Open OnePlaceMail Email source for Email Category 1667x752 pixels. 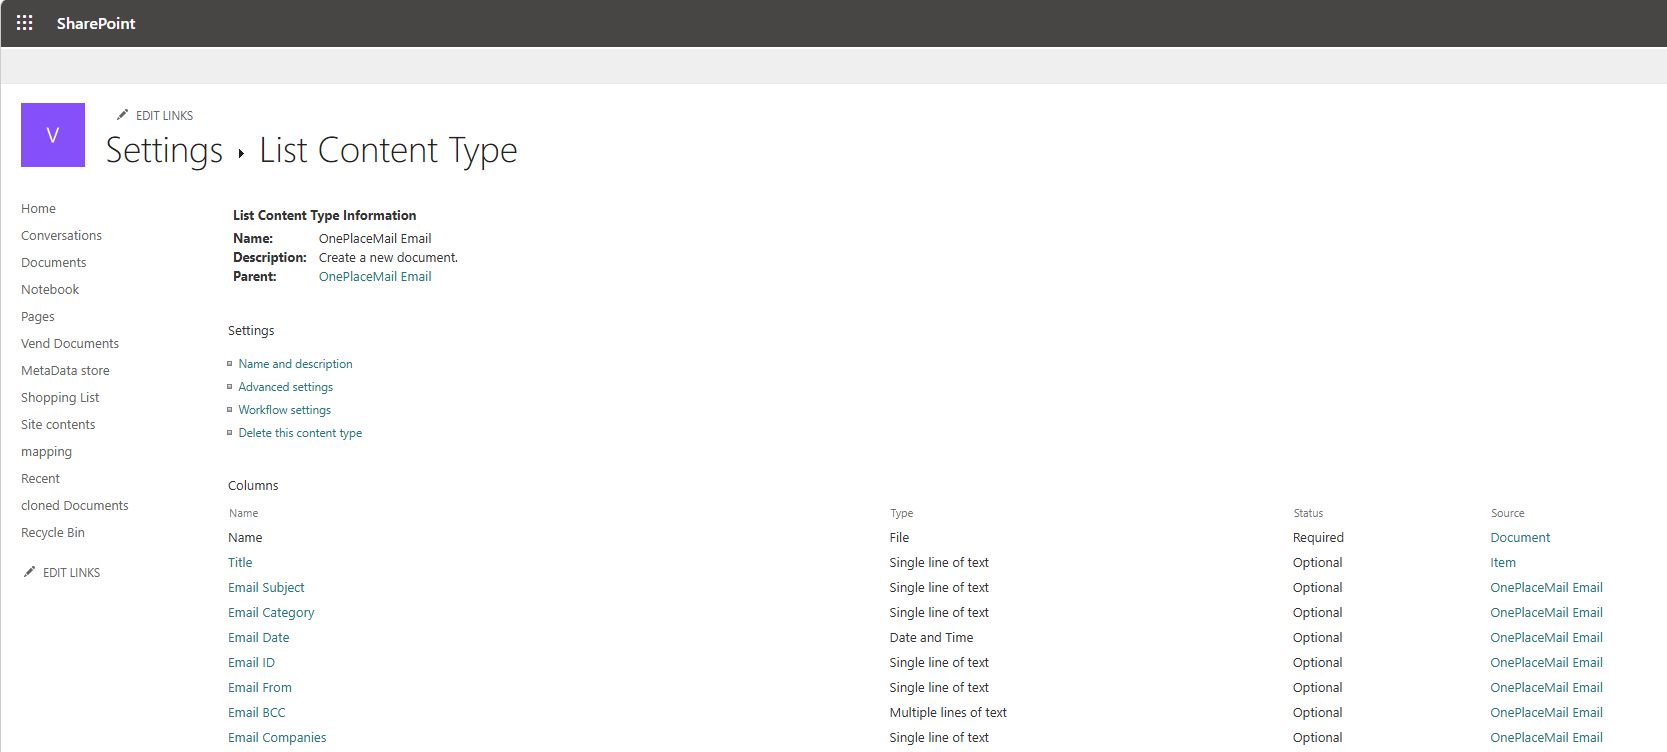[x=1546, y=613]
